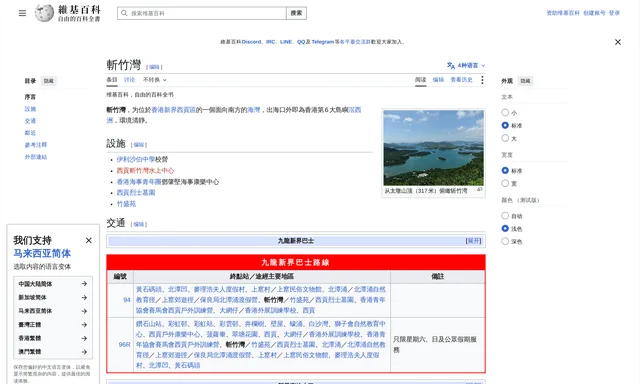640x384 pixels.
Task: Select dark color radio
Action: pos(505,241)
